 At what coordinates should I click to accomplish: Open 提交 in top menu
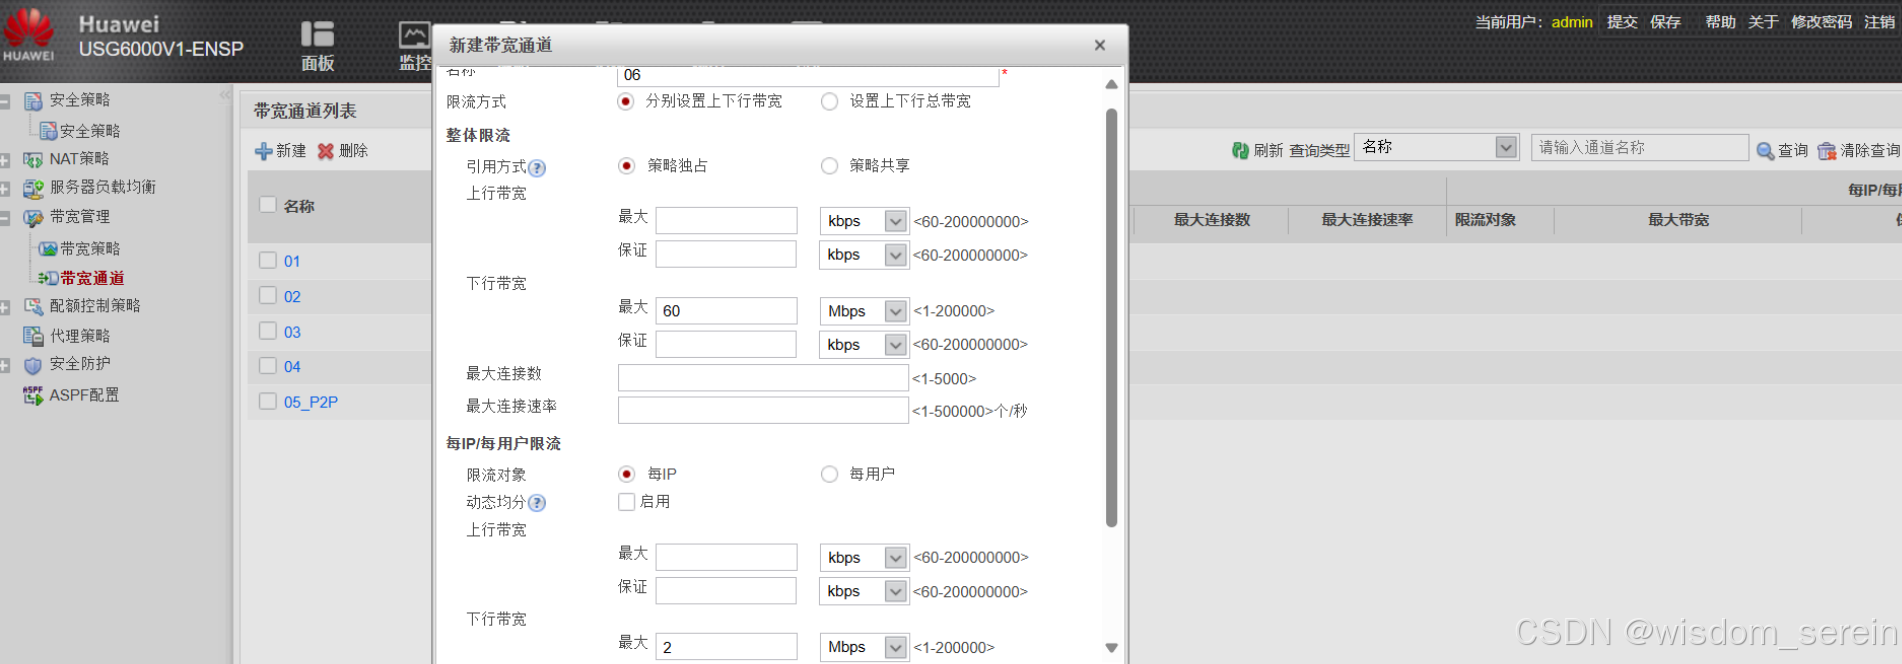(x=1622, y=22)
